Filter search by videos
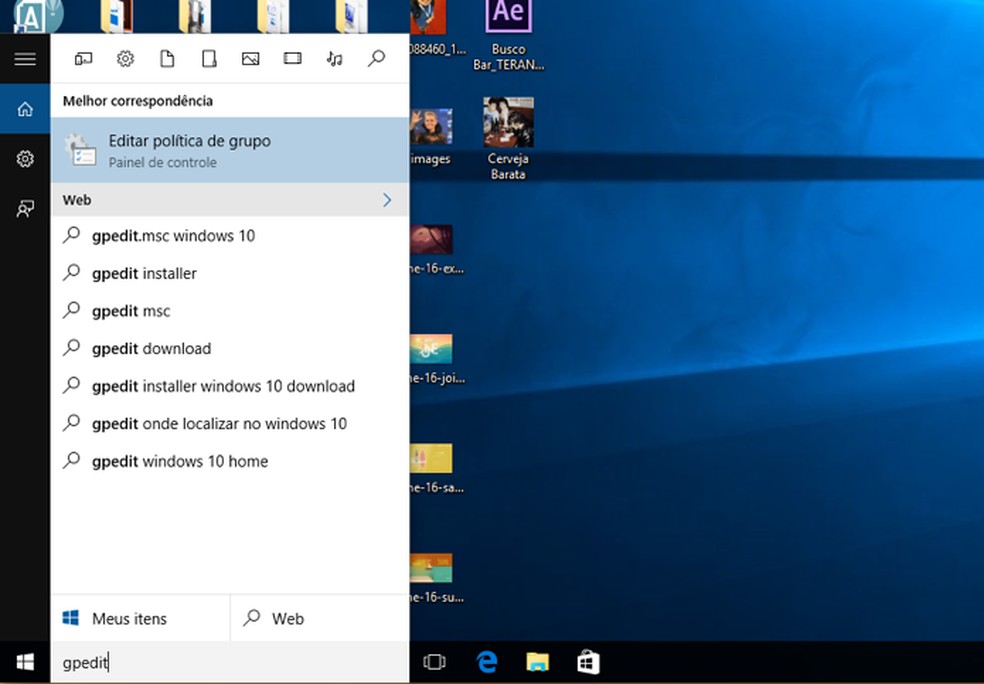 coord(292,58)
